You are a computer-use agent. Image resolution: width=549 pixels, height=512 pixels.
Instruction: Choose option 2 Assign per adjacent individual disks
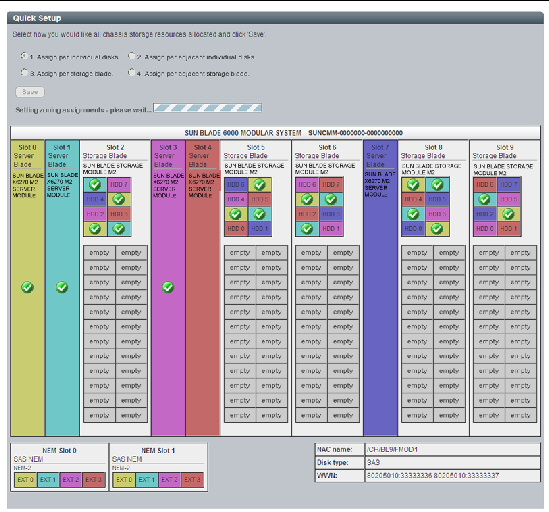pos(131,56)
